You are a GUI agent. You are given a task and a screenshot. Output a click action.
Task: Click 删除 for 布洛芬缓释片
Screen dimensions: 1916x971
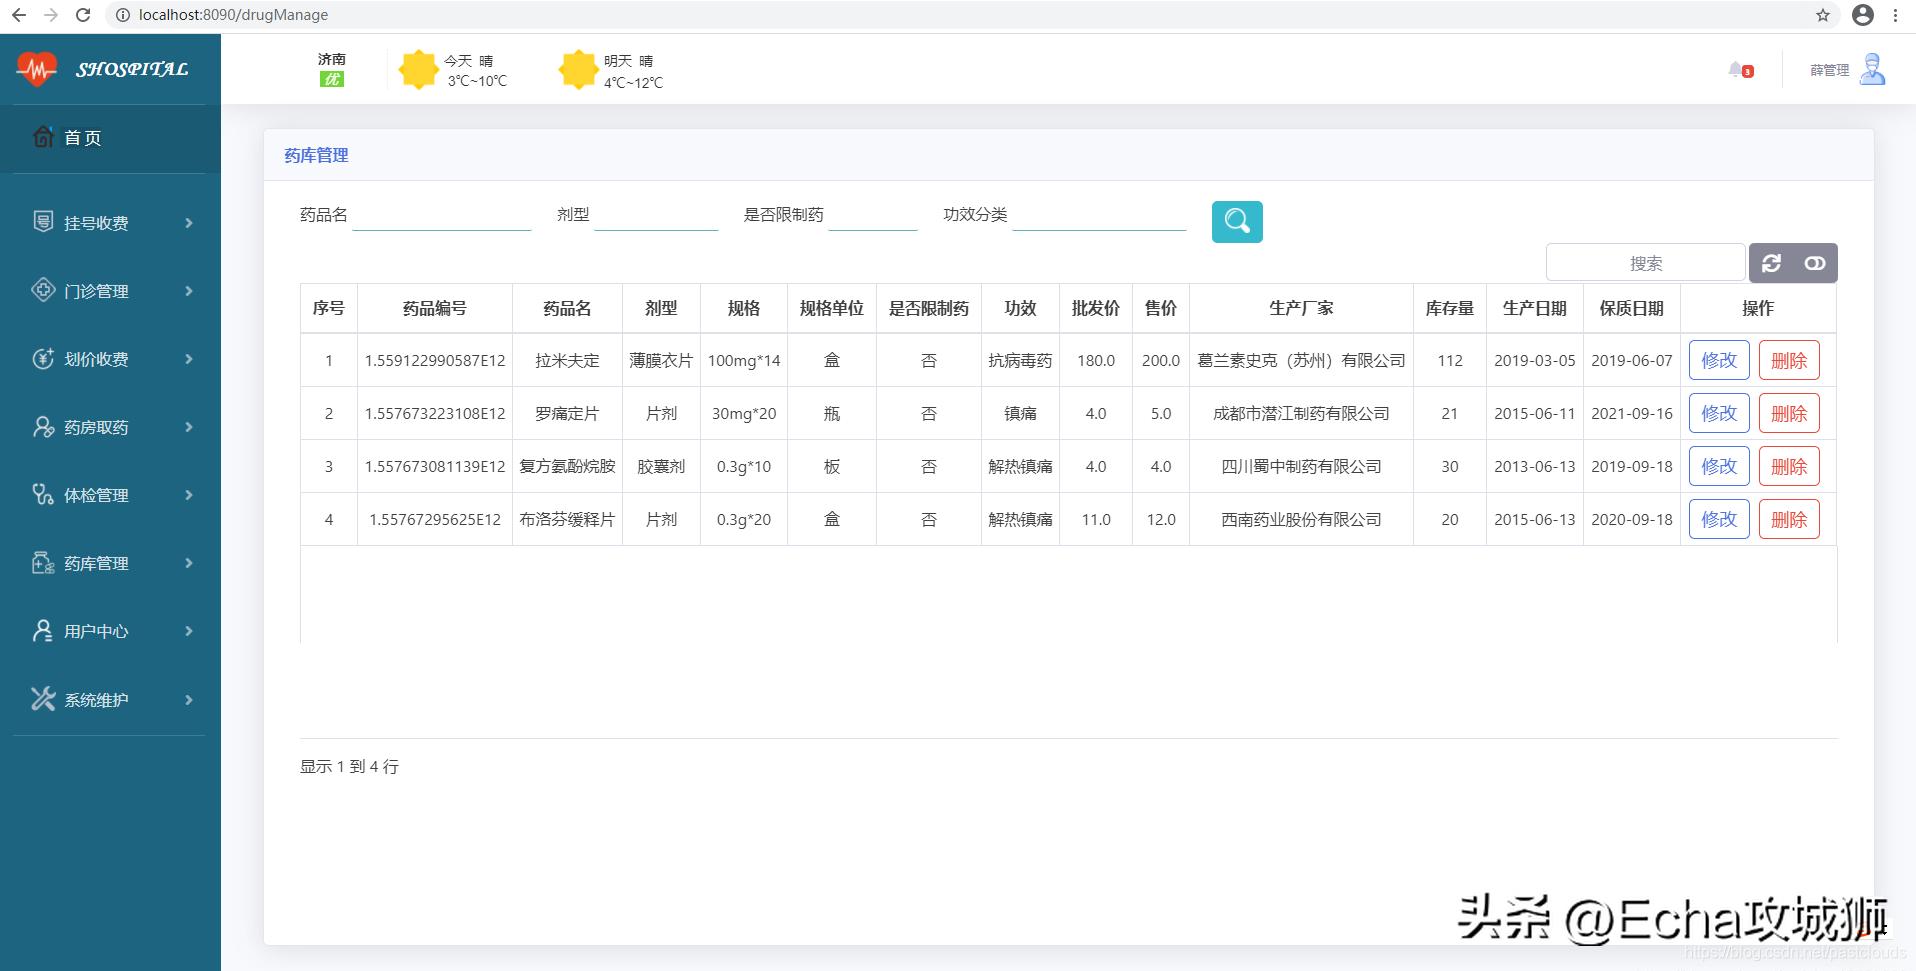1789,519
